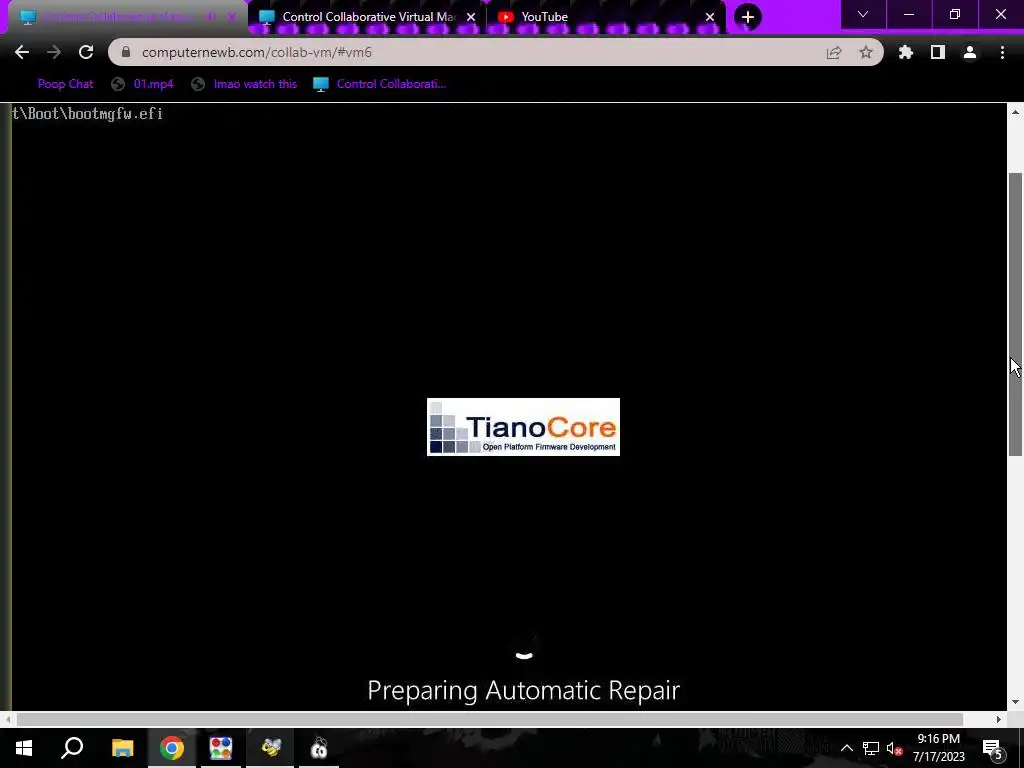Open the Control Collaborati... bookmark
The height and width of the screenshot is (768, 1024).
coord(379,84)
